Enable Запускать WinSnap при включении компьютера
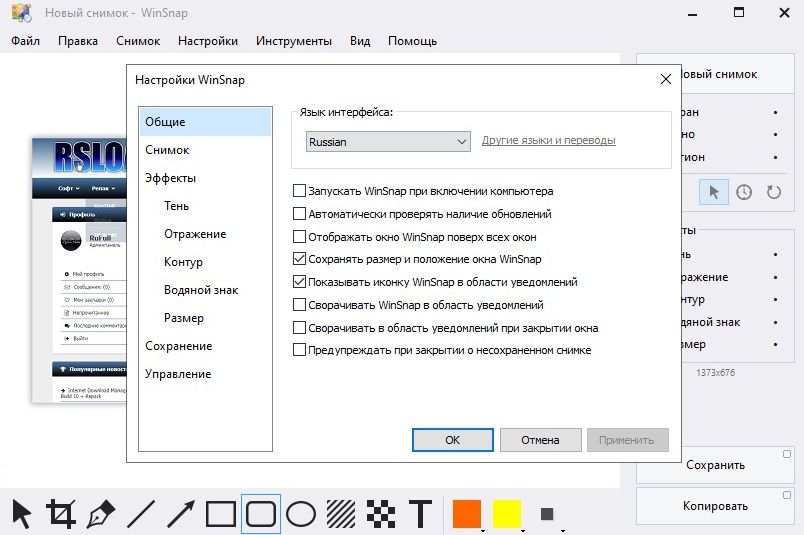The height and width of the screenshot is (535, 804). tap(299, 191)
